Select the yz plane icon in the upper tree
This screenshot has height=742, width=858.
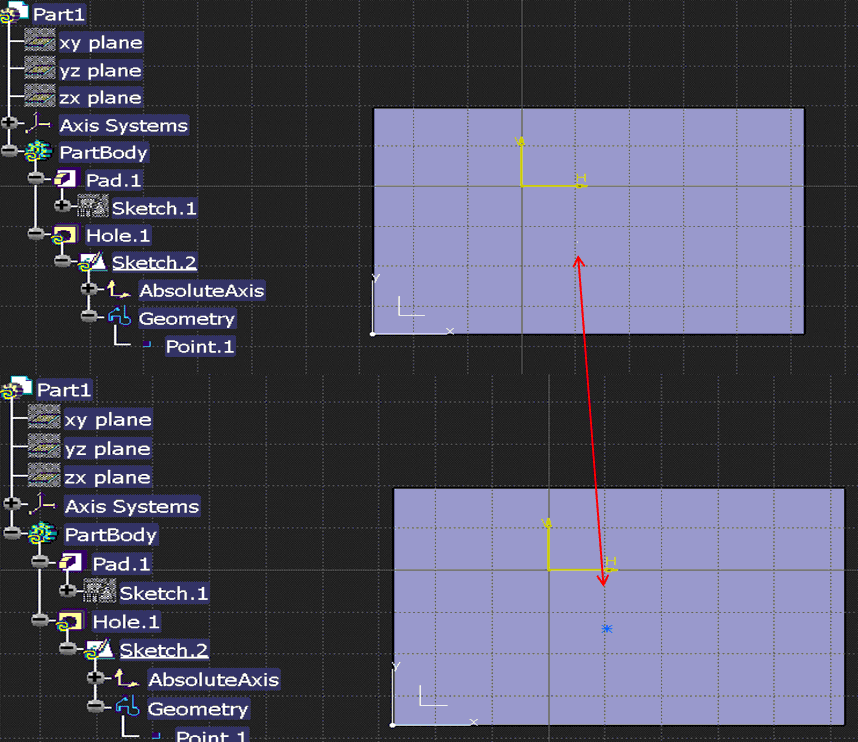(40, 68)
